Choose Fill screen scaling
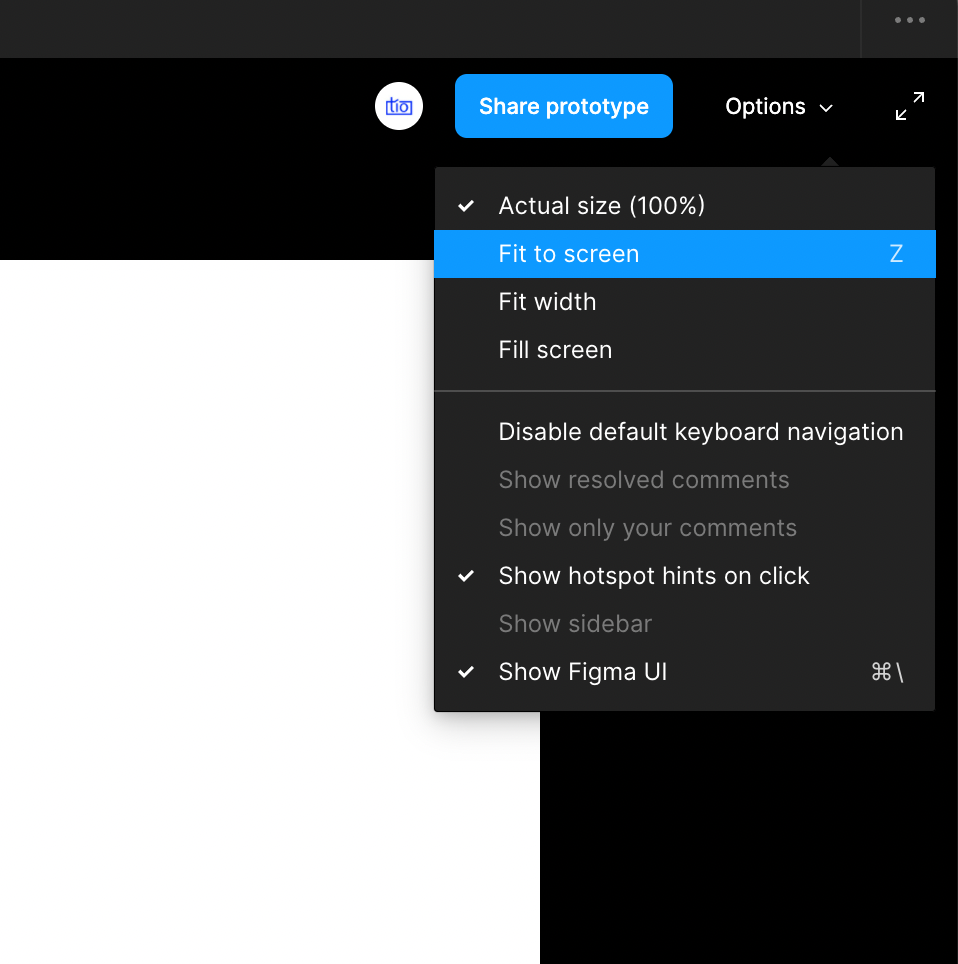 point(684,350)
